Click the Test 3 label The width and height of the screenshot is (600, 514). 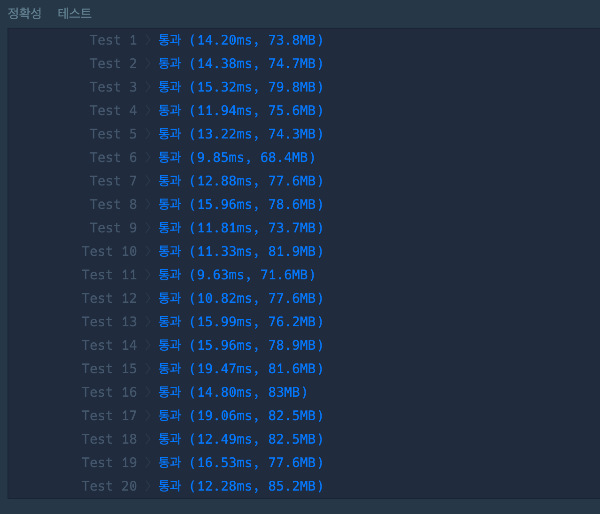pos(113,87)
